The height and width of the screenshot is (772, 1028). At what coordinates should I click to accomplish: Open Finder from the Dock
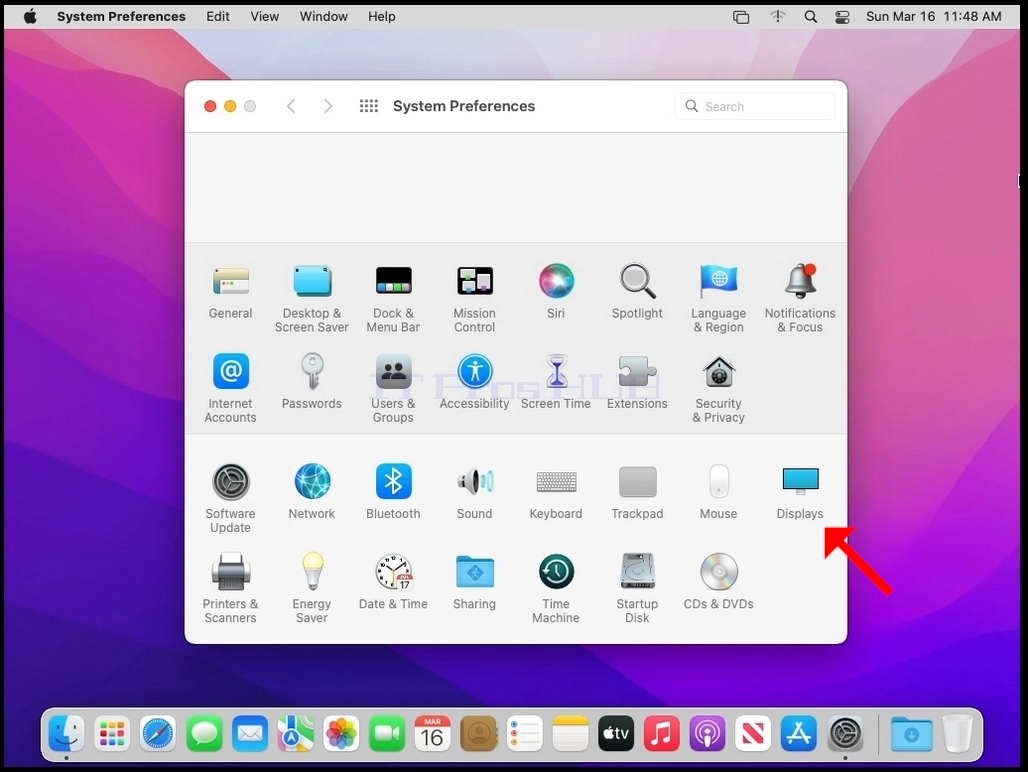click(x=66, y=733)
